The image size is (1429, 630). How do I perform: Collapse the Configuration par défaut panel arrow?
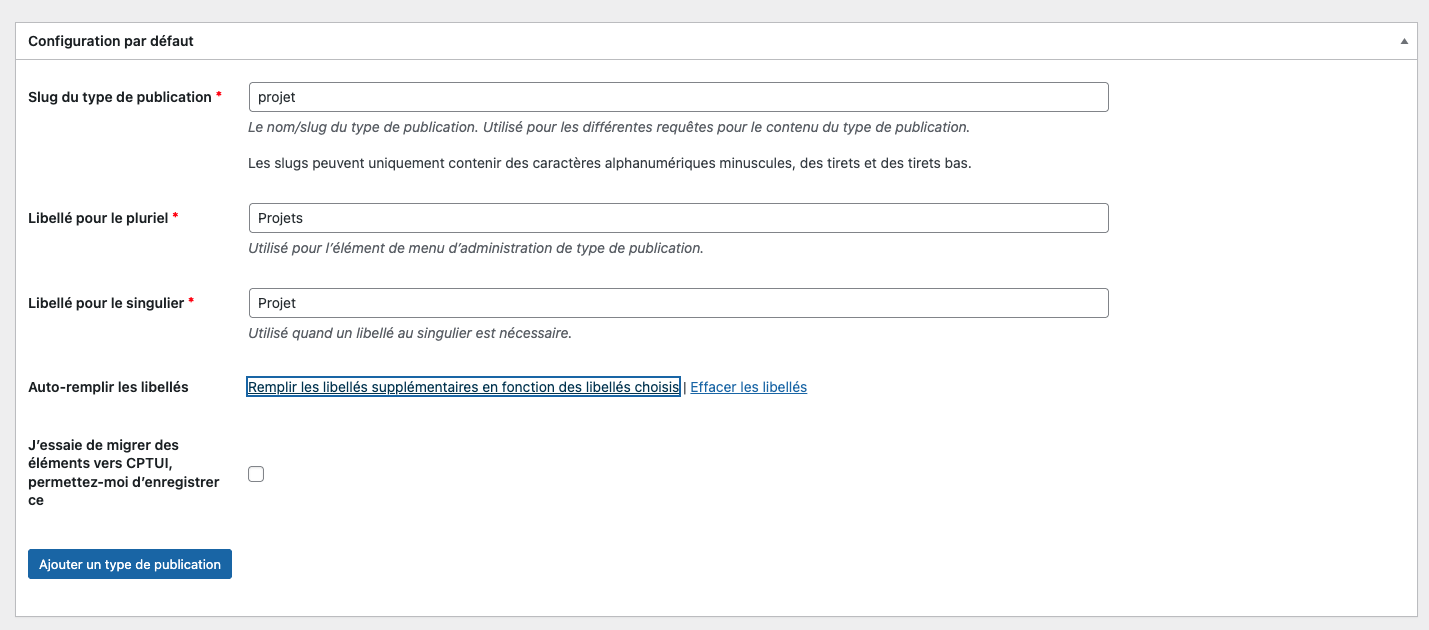coord(1404,42)
